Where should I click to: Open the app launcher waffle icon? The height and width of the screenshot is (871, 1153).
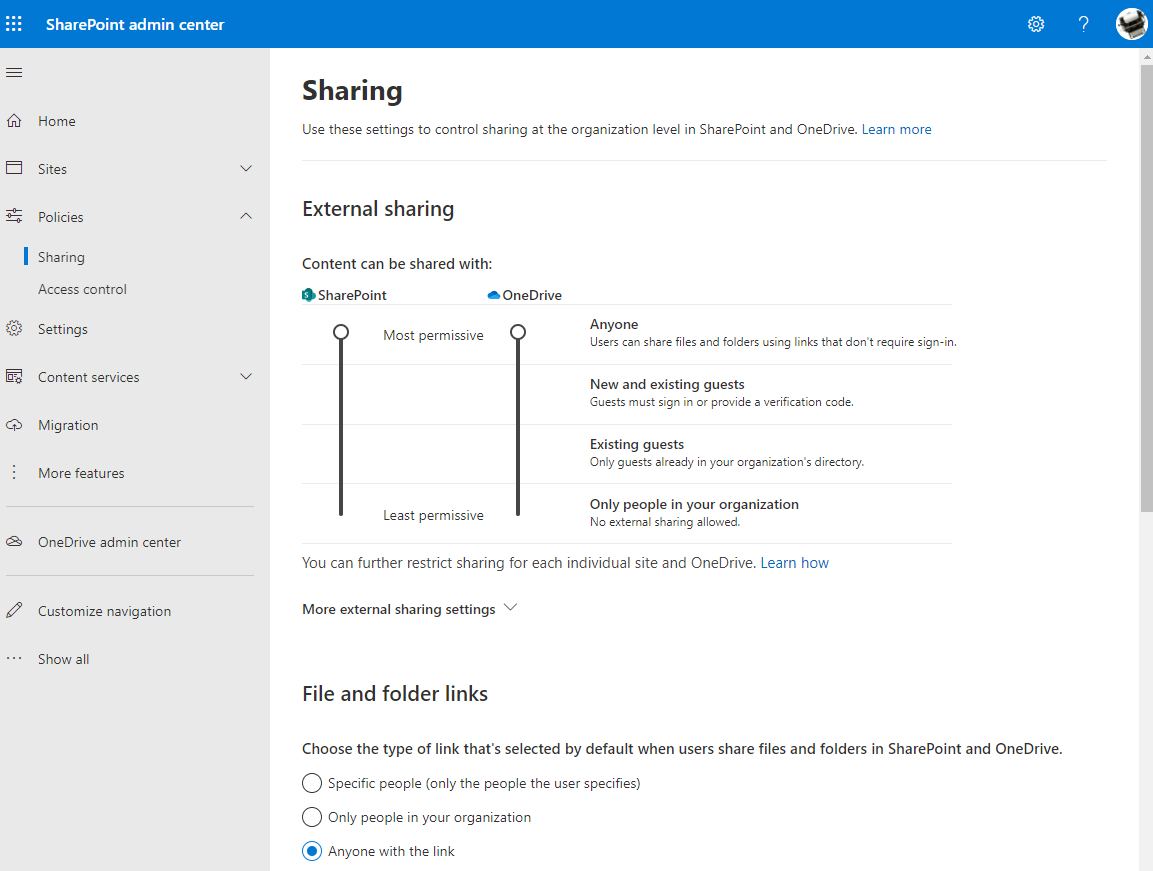click(14, 24)
